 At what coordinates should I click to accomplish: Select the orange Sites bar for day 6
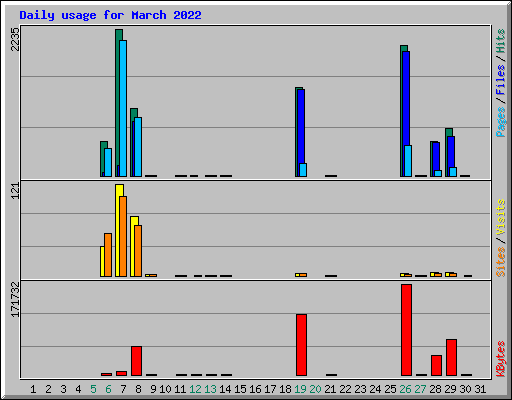pos(108,255)
